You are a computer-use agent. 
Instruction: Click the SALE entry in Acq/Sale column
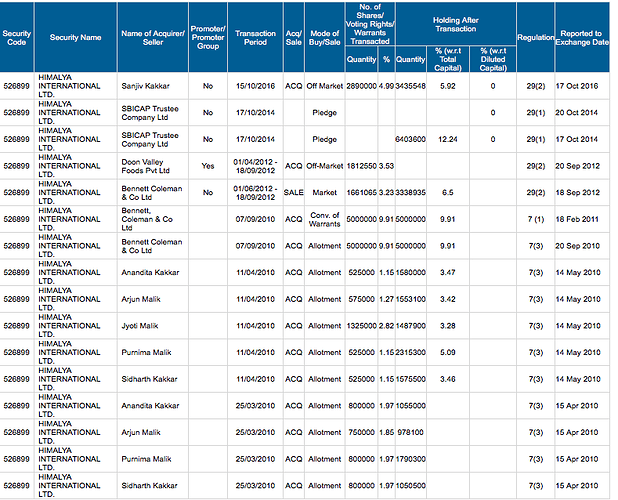293,192
